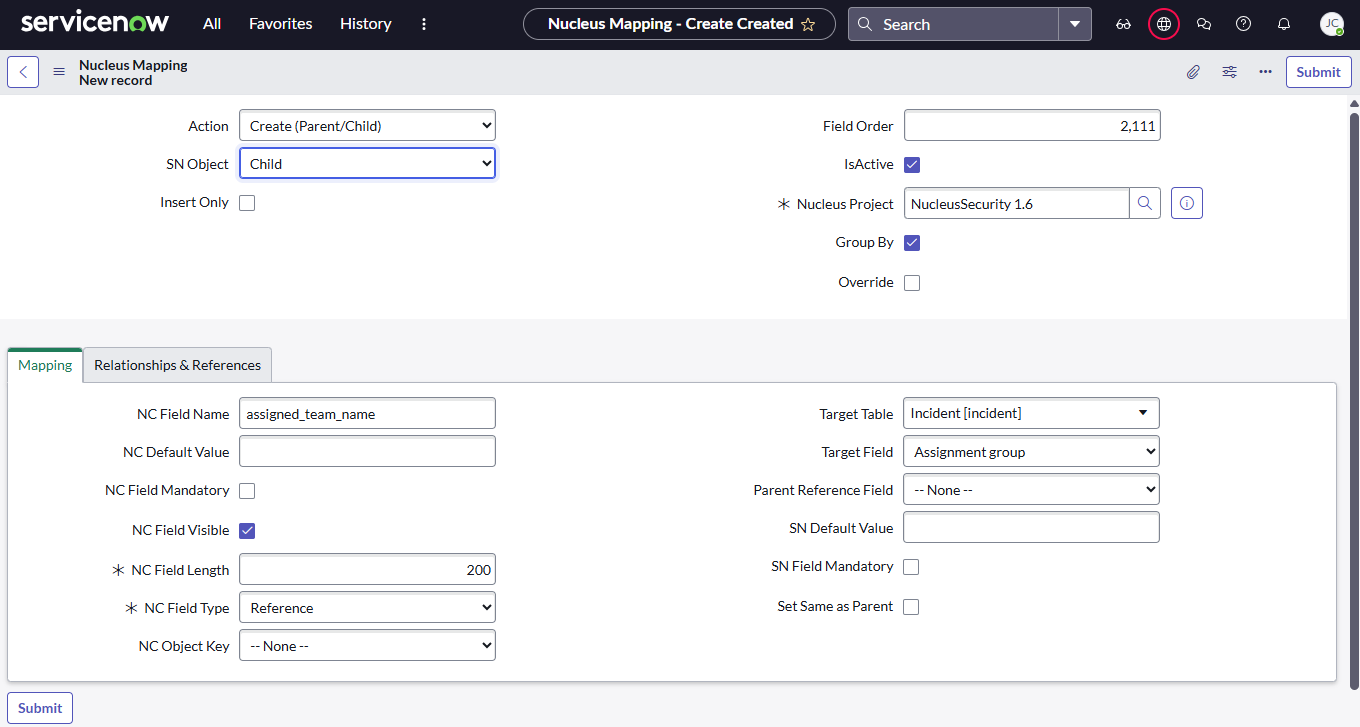Image resolution: width=1360 pixels, height=727 pixels.
Task: Go back using the left chevron button
Action: tap(23, 72)
